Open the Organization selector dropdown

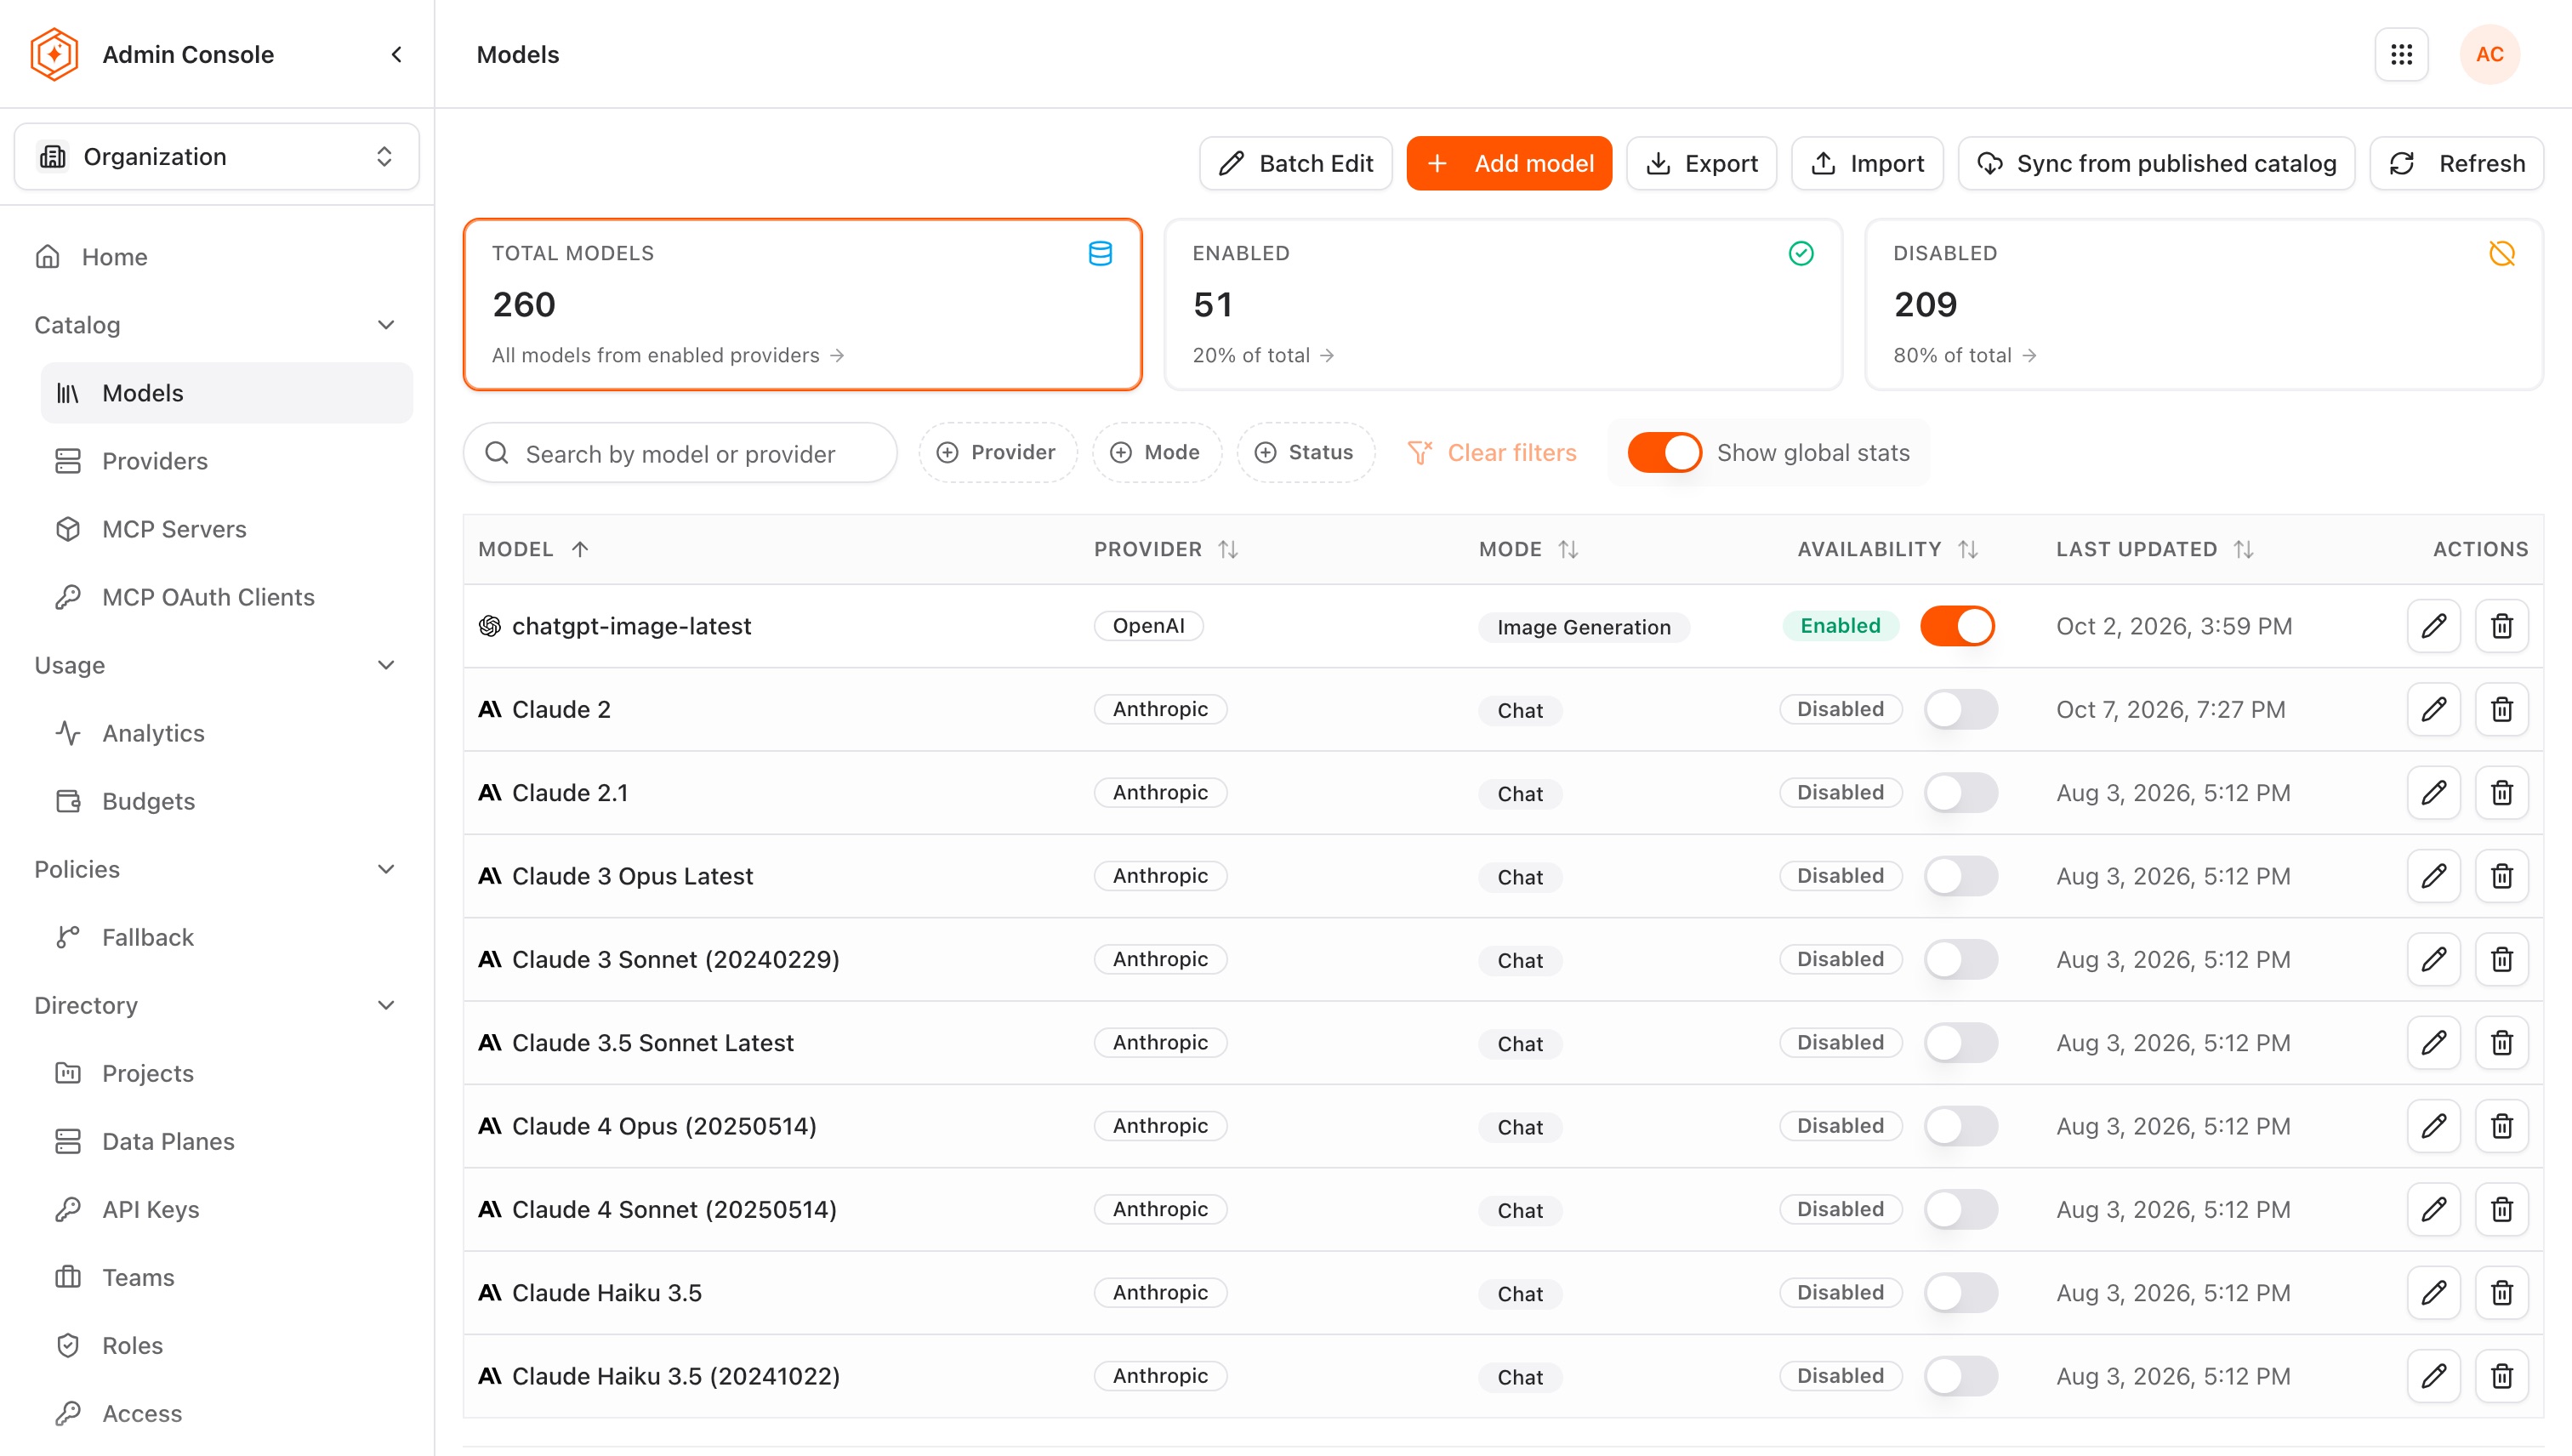tap(216, 157)
